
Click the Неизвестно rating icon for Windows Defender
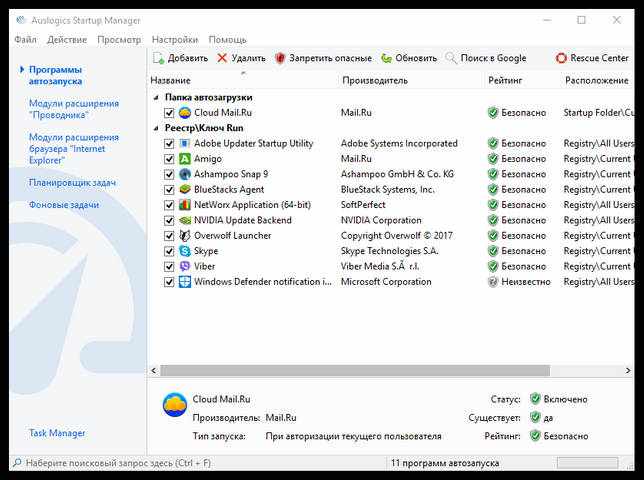point(492,282)
